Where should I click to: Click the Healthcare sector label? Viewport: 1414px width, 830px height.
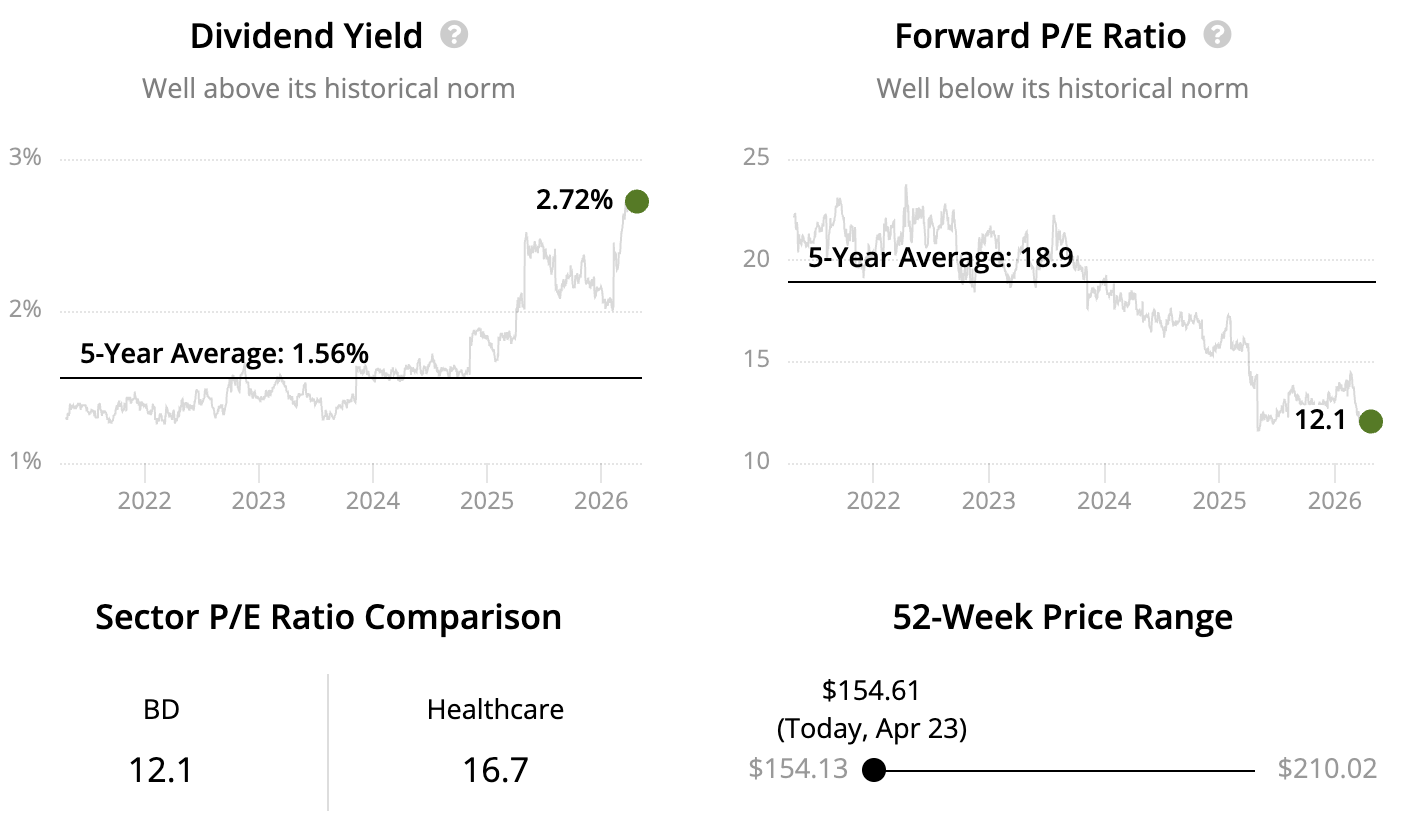(495, 710)
